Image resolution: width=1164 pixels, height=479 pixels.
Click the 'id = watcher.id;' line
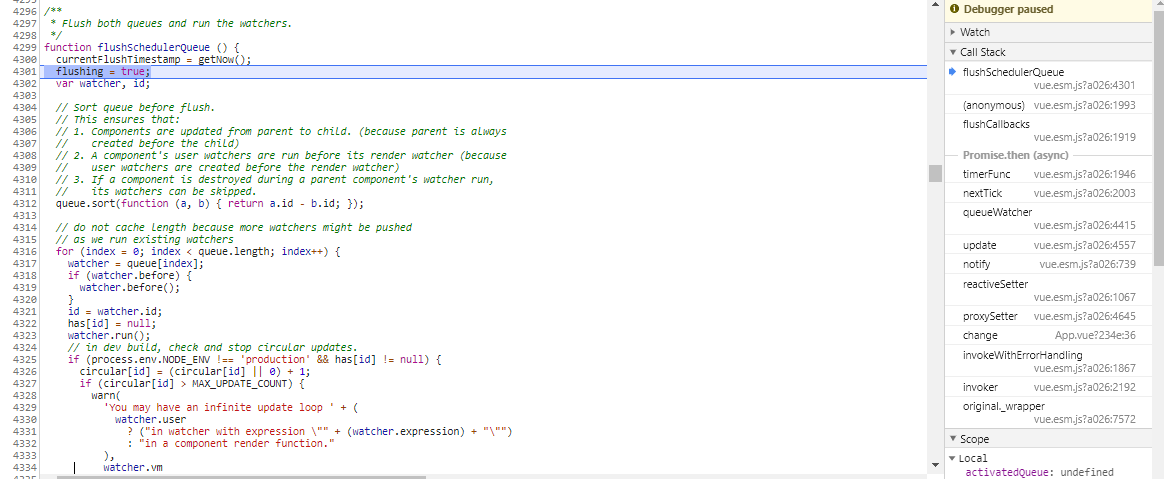click(x=115, y=312)
